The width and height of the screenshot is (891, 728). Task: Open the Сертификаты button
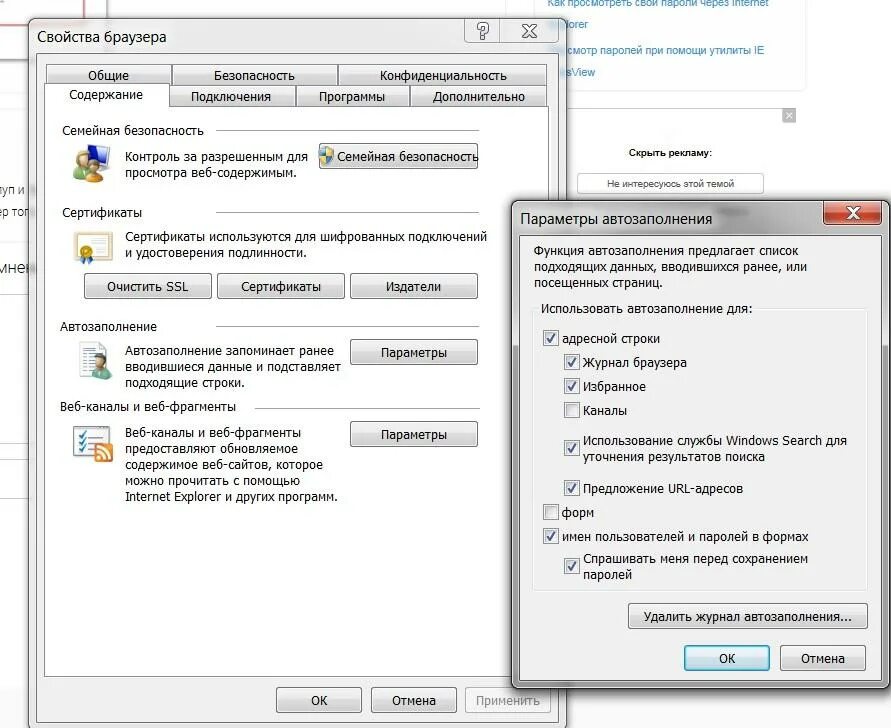click(x=281, y=286)
